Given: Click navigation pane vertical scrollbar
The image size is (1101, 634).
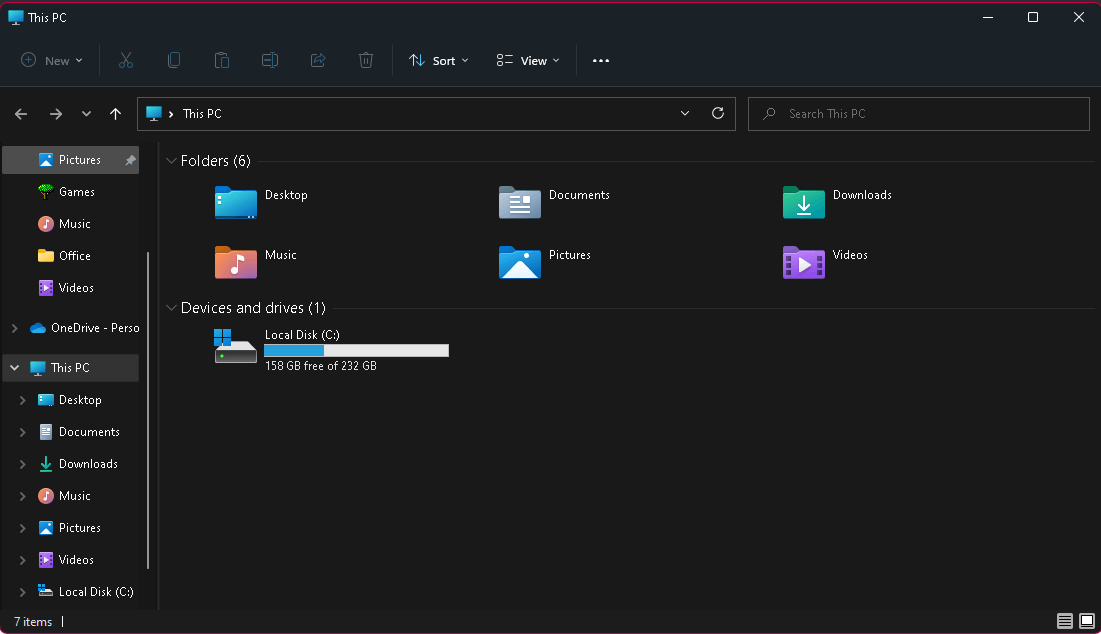Looking at the screenshot, I should pyautogui.click(x=147, y=411).
